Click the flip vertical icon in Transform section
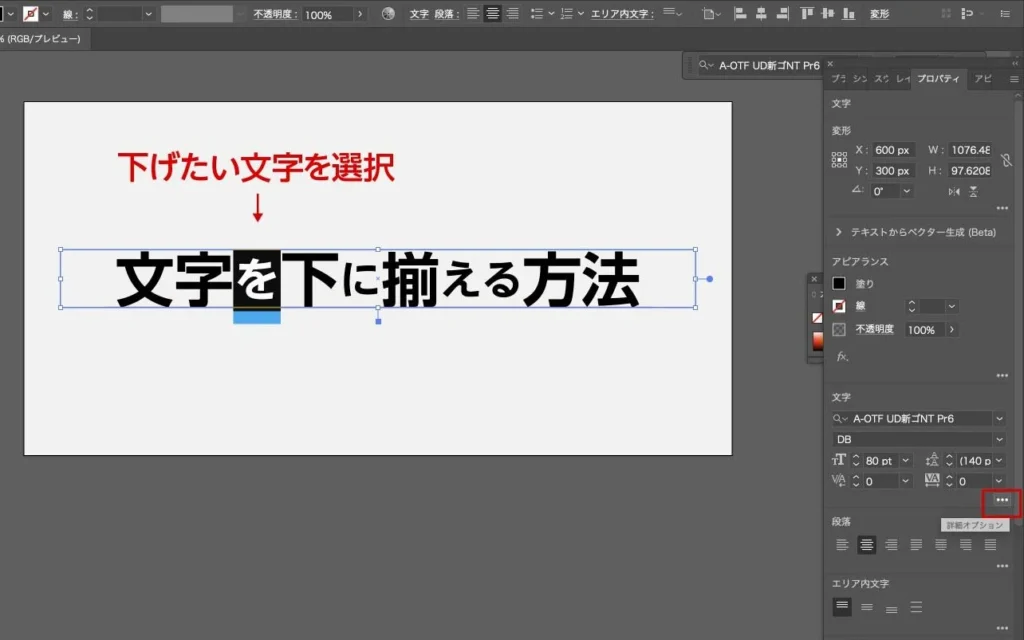 (973, 191)
